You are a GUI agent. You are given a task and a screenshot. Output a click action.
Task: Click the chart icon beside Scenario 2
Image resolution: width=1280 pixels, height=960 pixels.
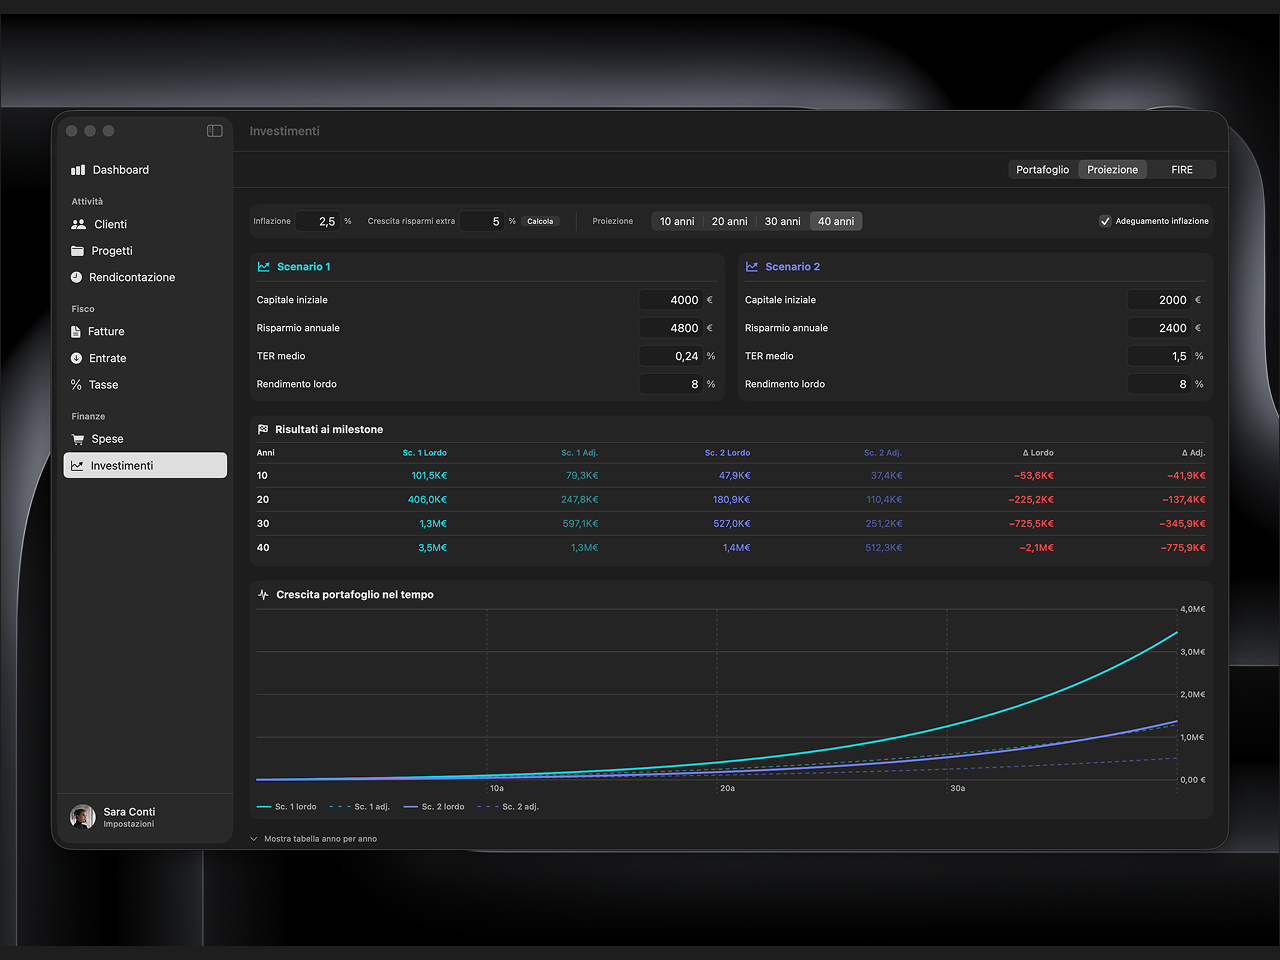pos(752,267)
